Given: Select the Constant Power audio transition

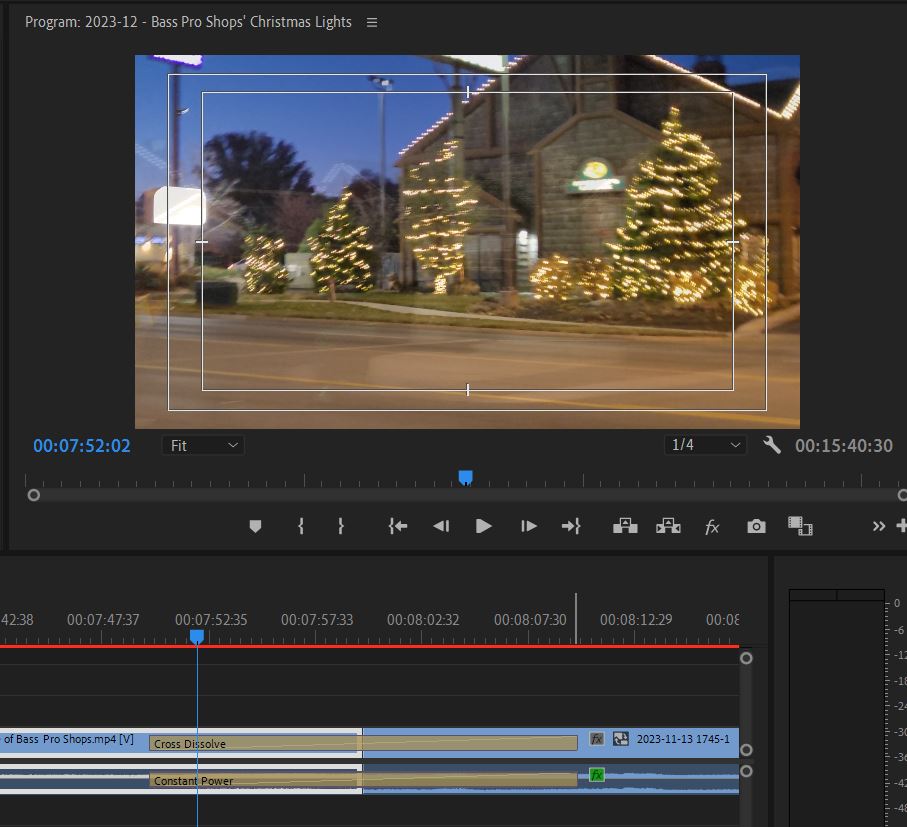Looking at the screenshot, I should [x=363, y=780].
